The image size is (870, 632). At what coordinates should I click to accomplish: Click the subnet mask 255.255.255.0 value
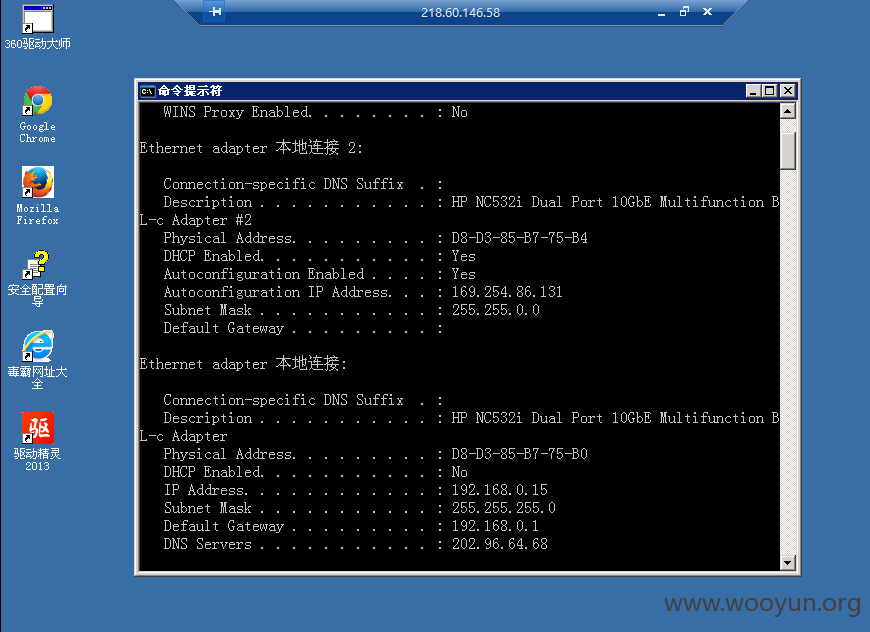[x=503, y=508]
